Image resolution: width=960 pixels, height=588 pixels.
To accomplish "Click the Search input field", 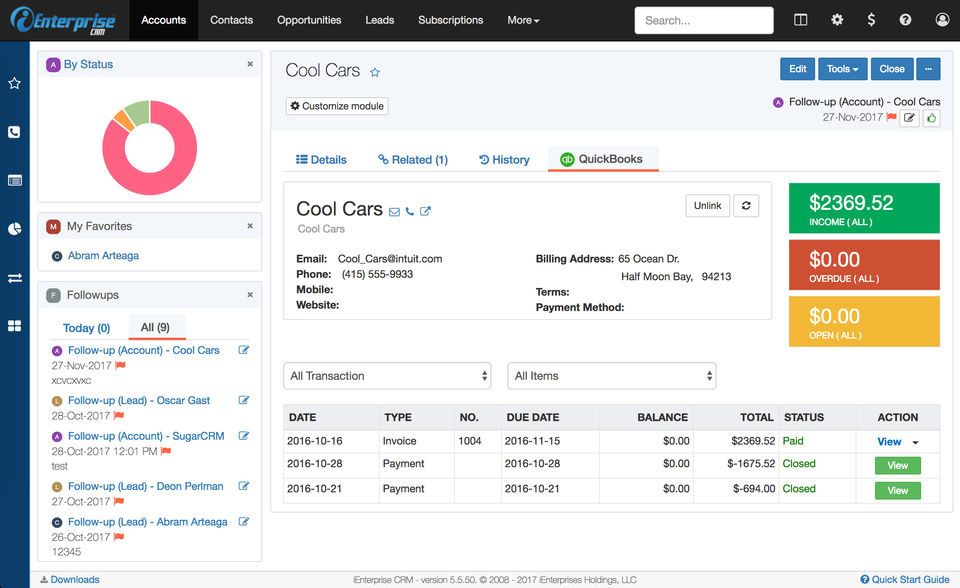I will pos(703,20).
